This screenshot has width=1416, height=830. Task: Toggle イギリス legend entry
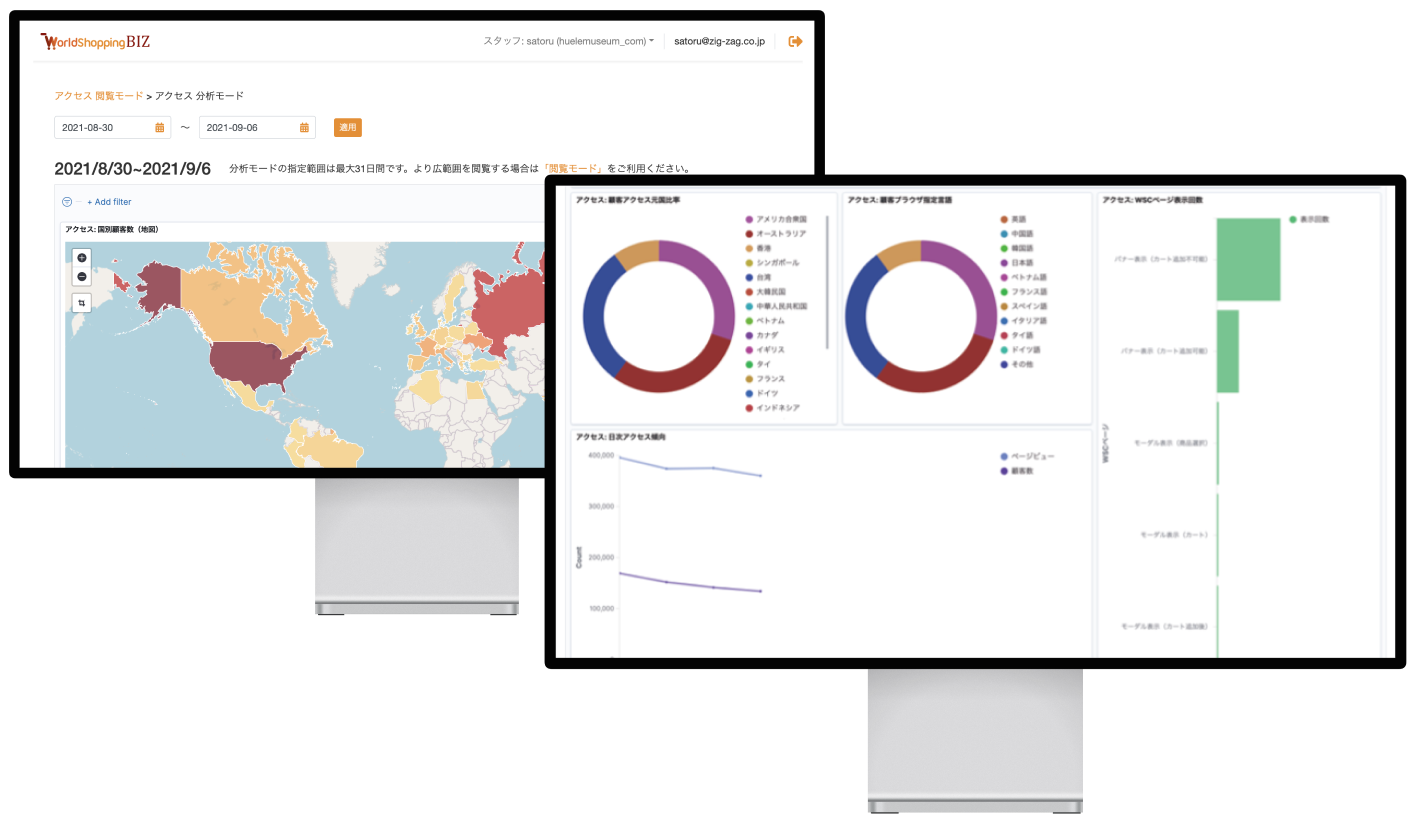tap(765, 350)
